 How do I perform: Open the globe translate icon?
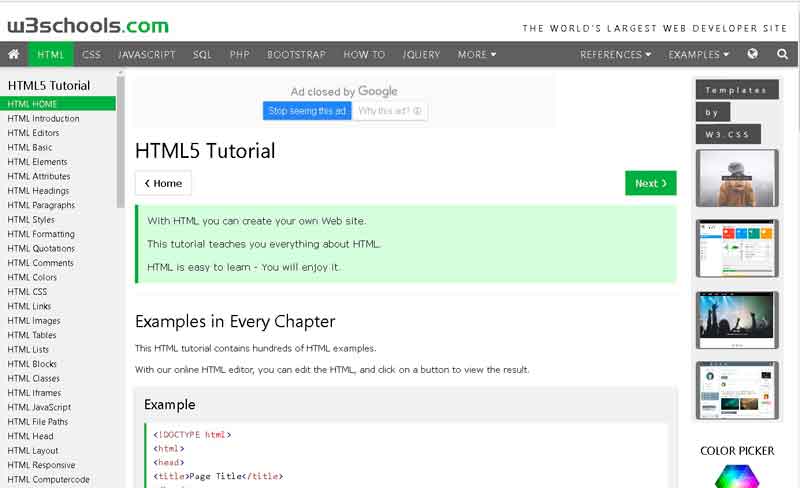click(x=752, y=54)
